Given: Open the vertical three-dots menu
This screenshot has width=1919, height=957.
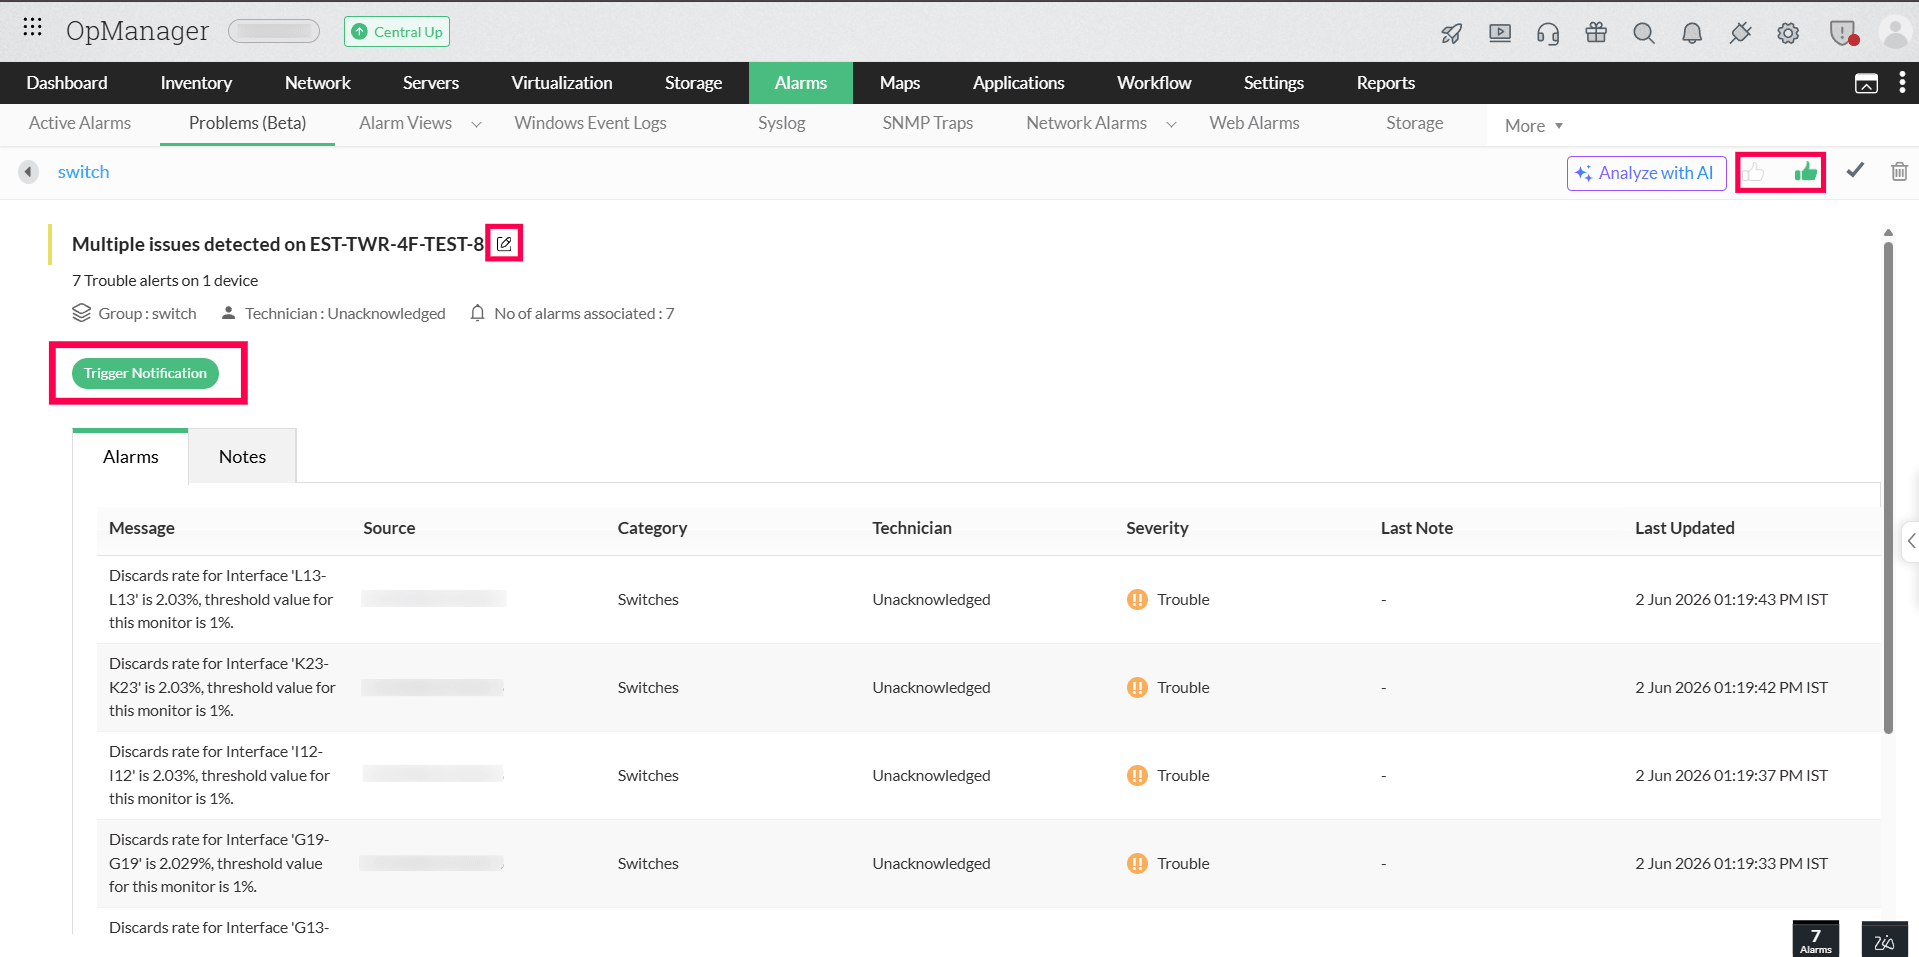Looking at the screenshot, I should [1902, 82].
